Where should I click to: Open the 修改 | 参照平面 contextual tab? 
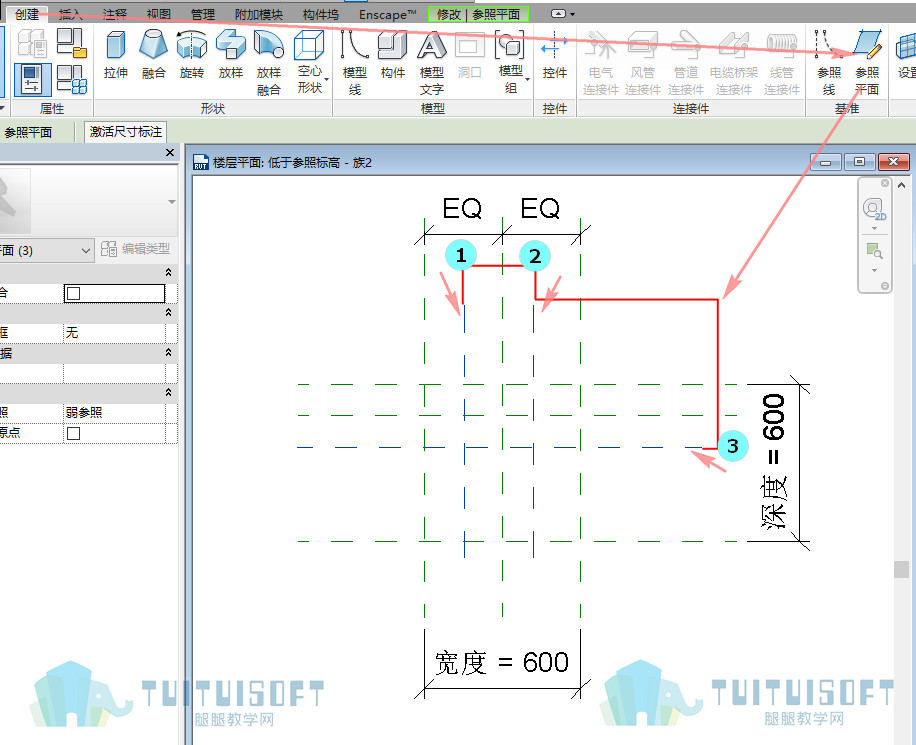click(x=478, y=14)
